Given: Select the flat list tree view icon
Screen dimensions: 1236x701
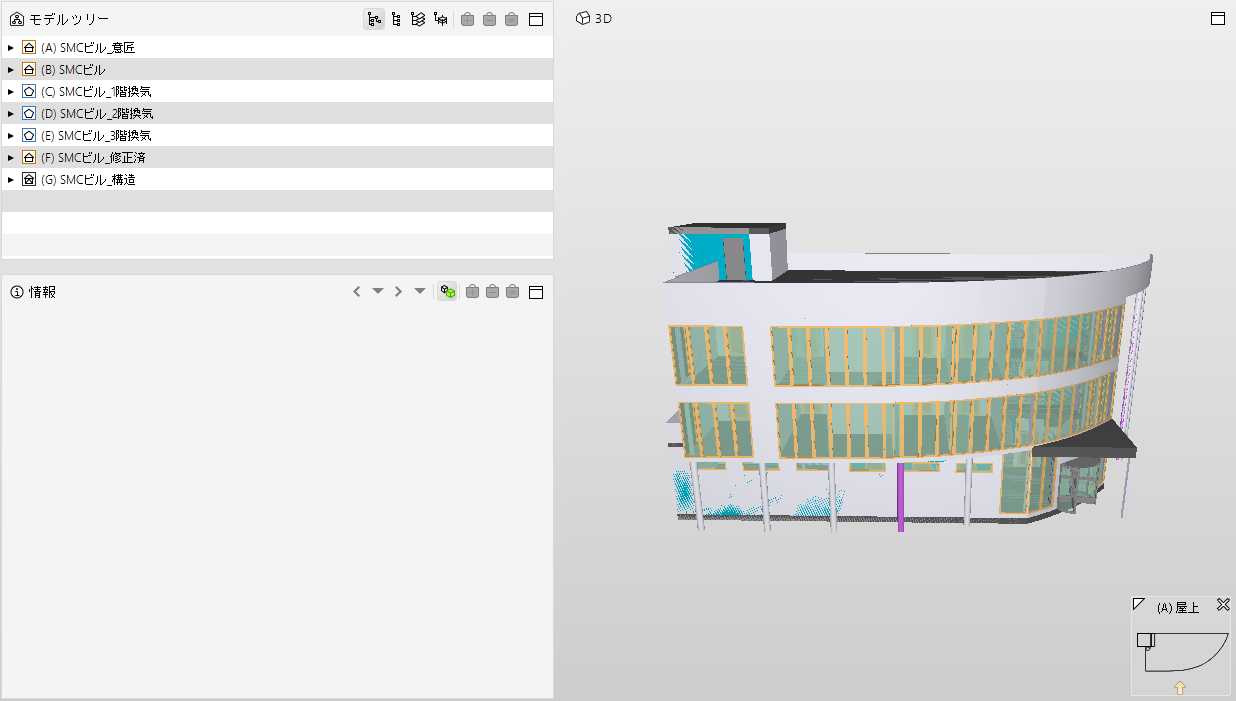Looking at the screenshot, I should click(x=396, y=19).
